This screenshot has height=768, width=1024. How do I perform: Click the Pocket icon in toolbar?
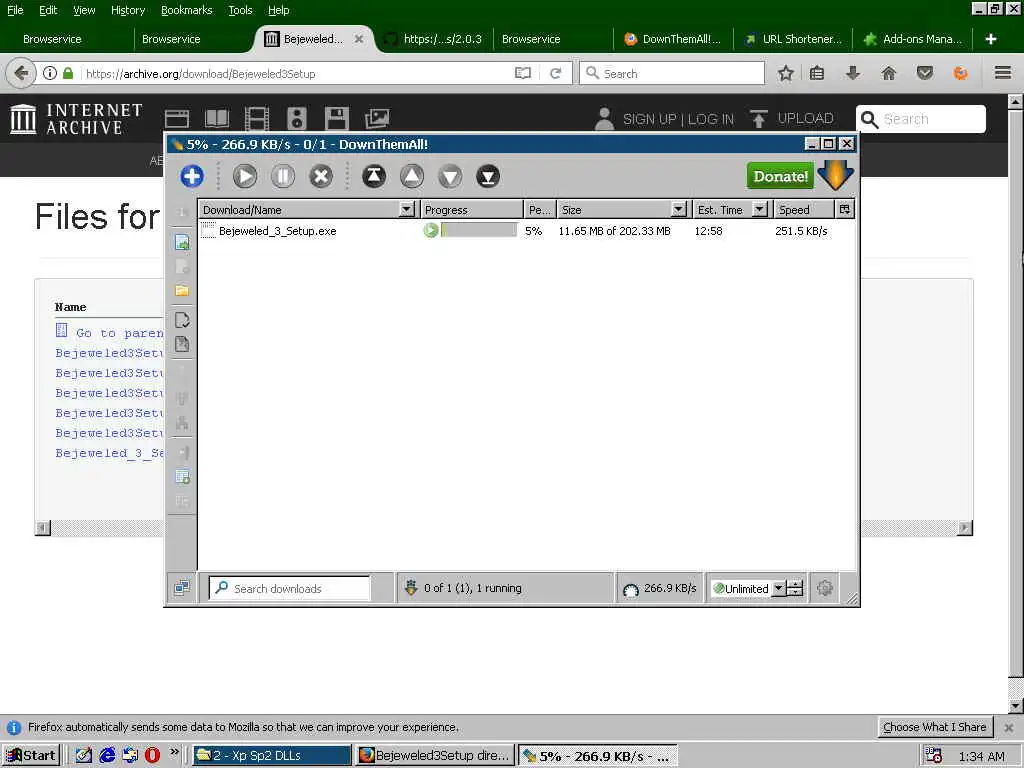coord(925,73)
